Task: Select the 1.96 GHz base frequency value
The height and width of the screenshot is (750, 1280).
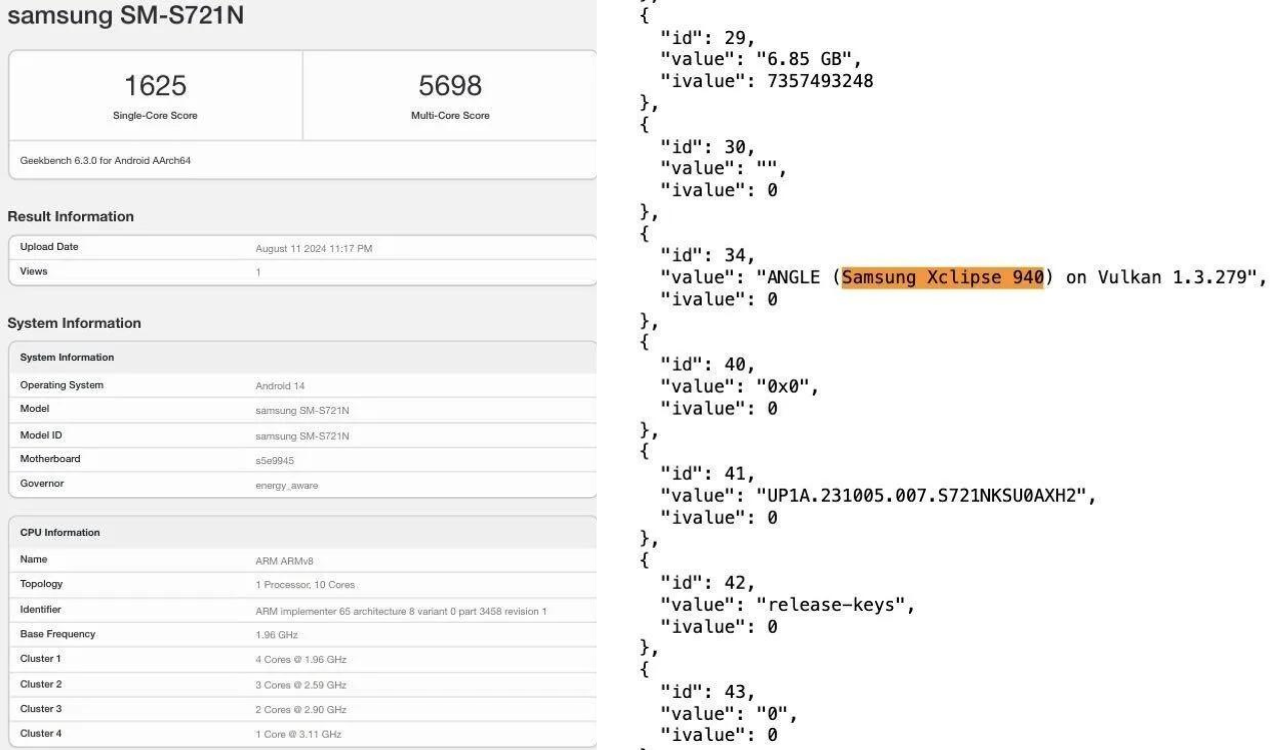Action: (x=276, y=634)
